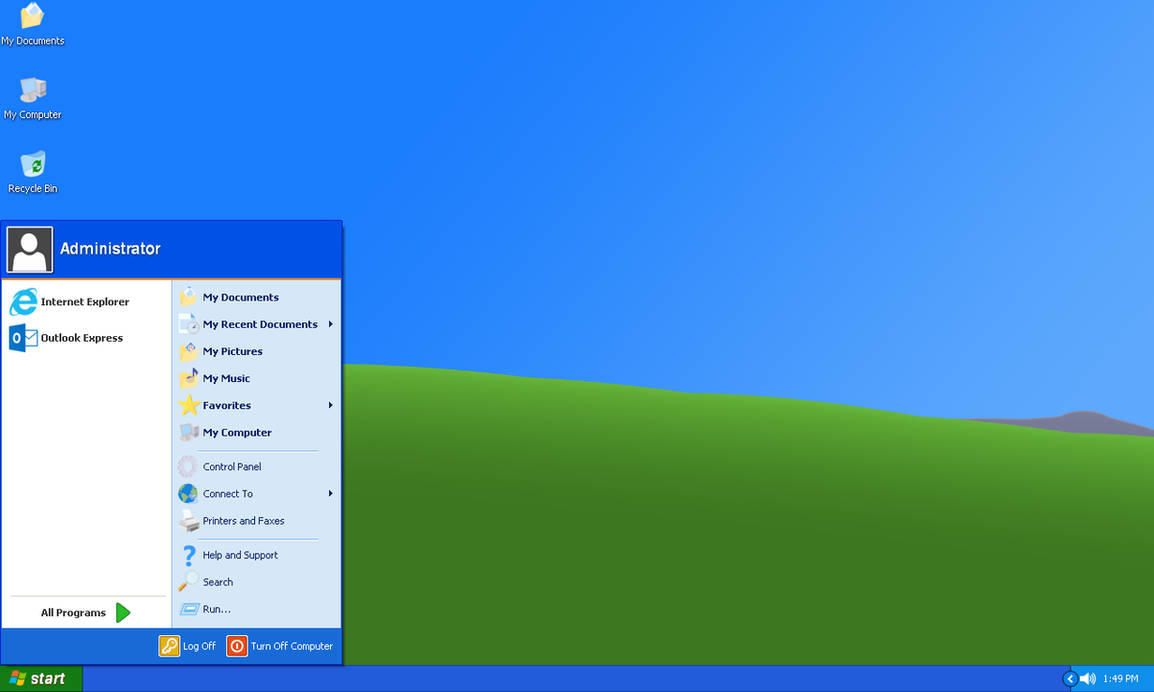Expand the Connect To submenu arrow
Viewport: 1154px width, 692px height.
(x=330, y=493)
